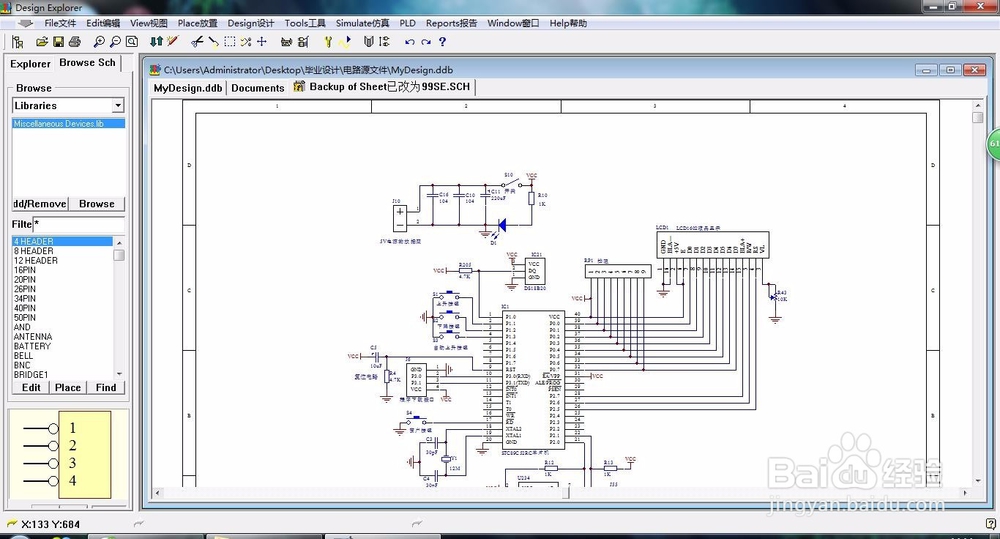The width and height of the screenshot is (1000, 539).
Task: Navigate the hierarchy with the up/down arrows icon
Action: click(156, 42)
